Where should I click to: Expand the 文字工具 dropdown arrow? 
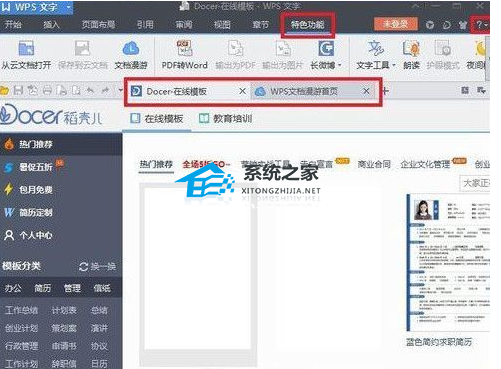click(x=394, y=65)
